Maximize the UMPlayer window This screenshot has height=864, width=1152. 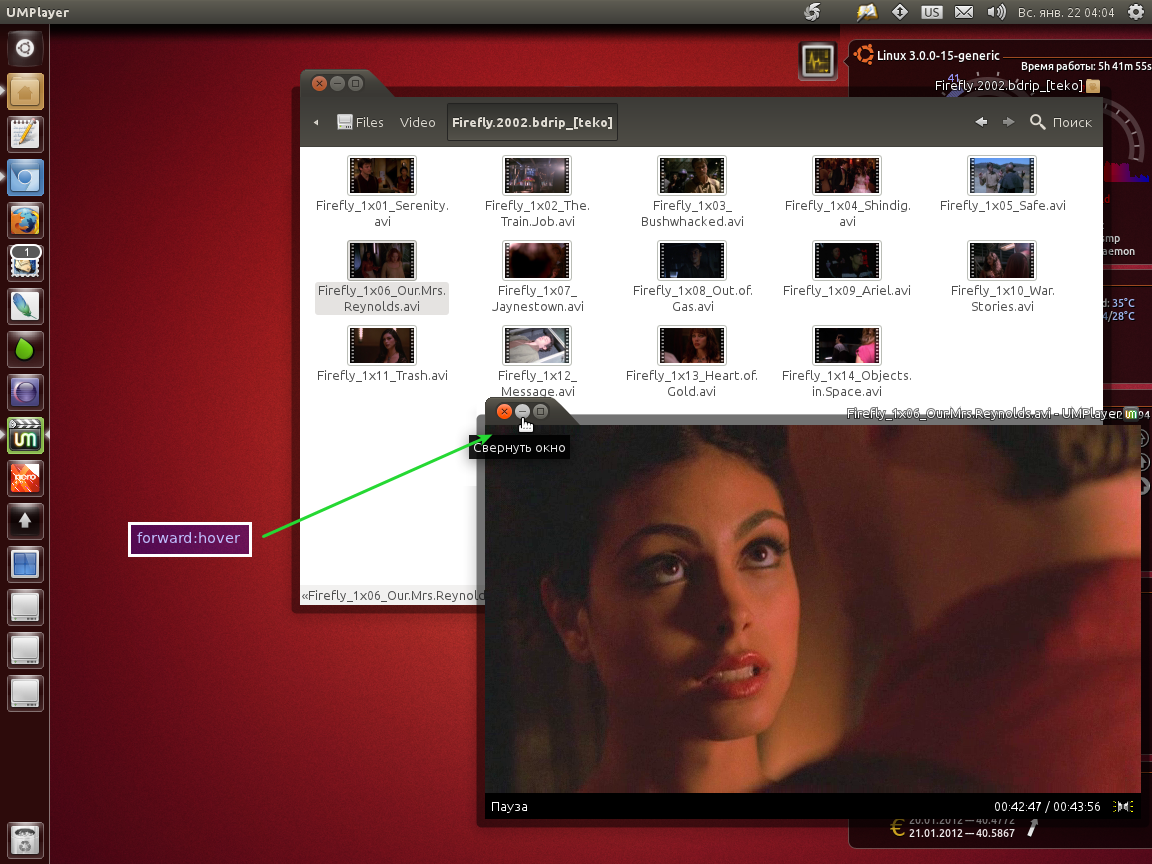(541, 411)
